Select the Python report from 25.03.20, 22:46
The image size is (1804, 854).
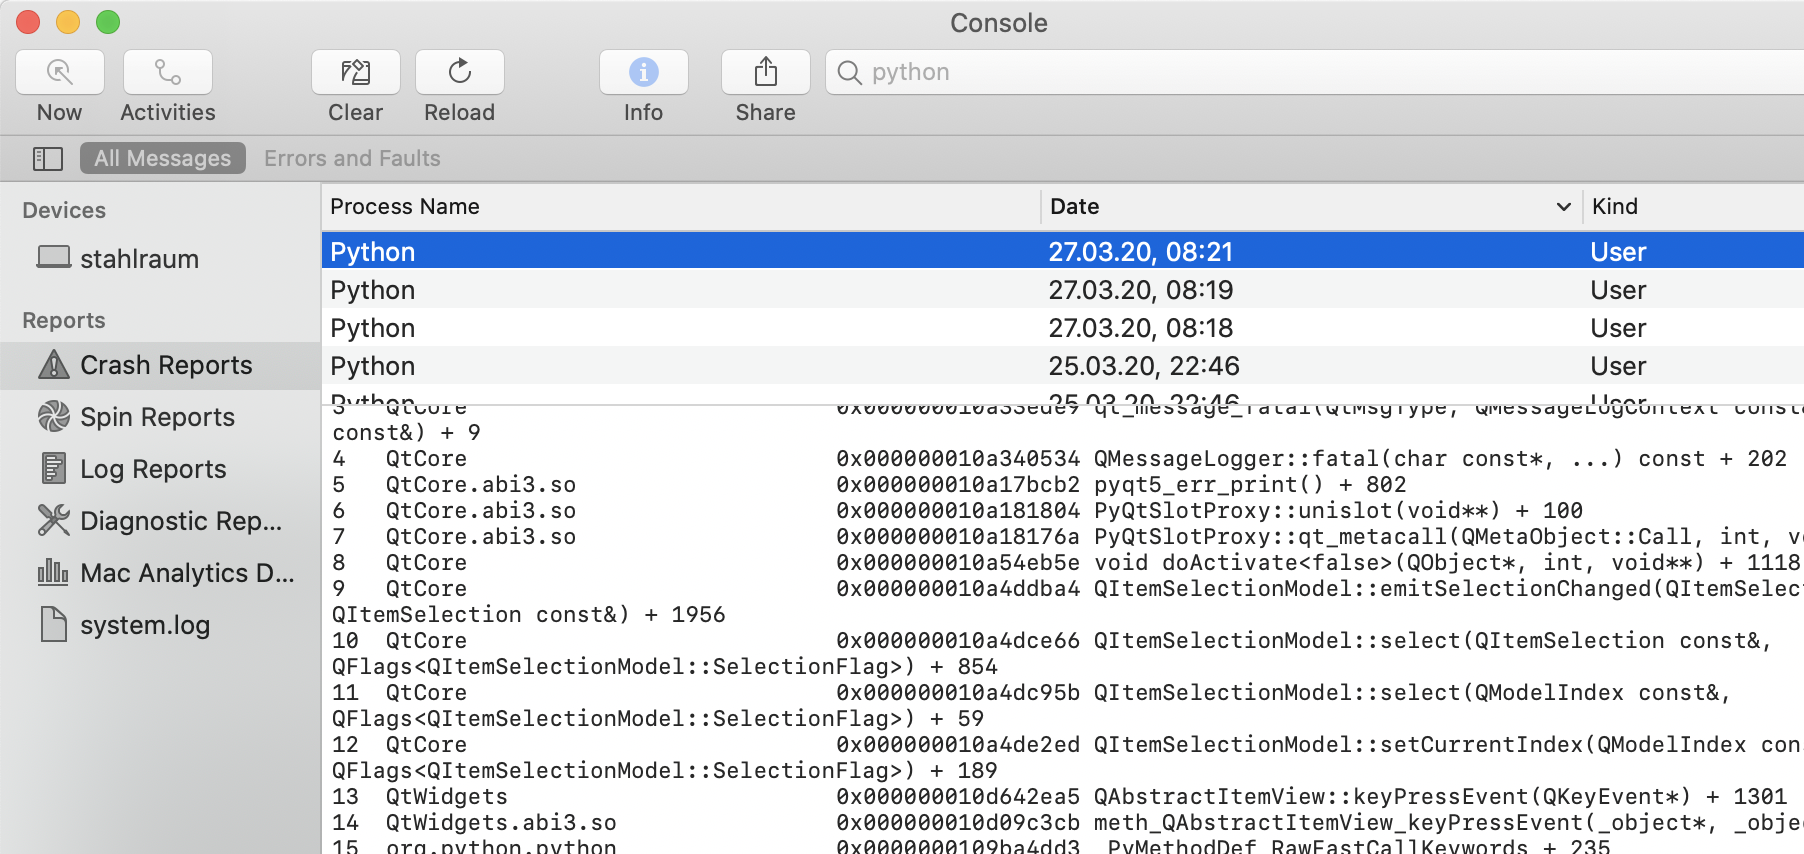click(1062, 365)
